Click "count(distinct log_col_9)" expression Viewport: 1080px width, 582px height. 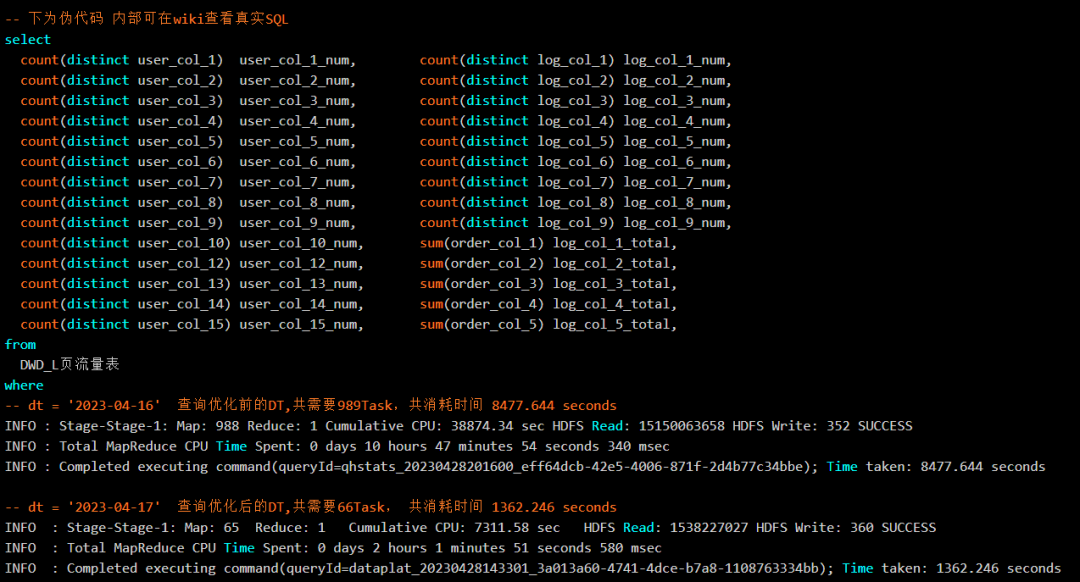(x=517, y=222)
